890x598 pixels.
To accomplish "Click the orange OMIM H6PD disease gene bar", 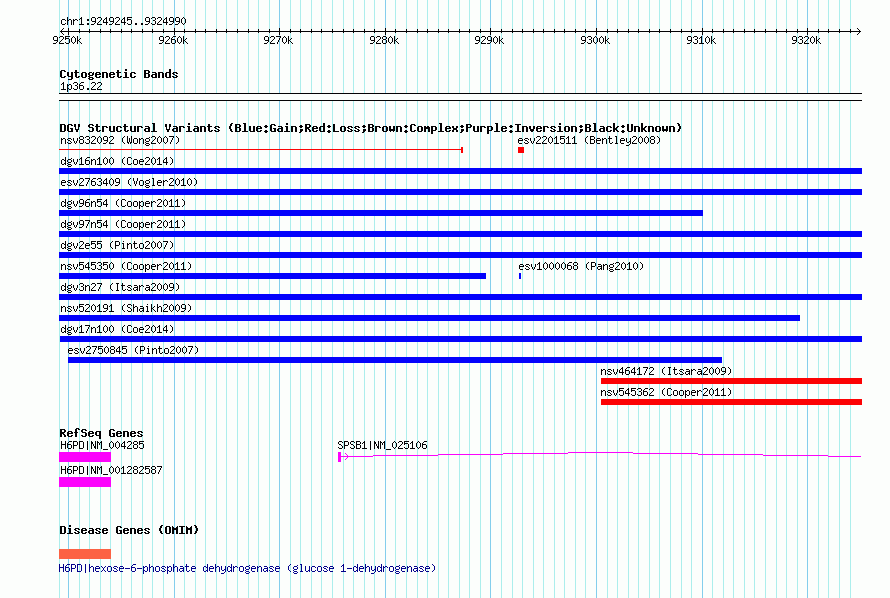I will pos(85,553).
